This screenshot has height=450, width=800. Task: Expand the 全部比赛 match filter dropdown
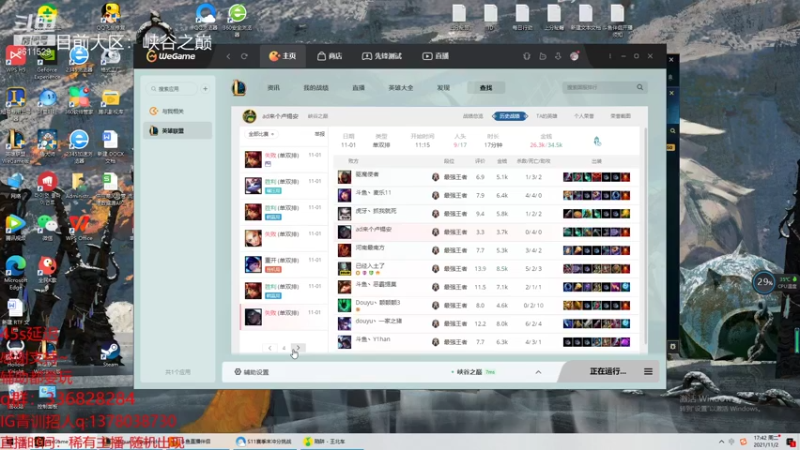click(x=261, y=134)
